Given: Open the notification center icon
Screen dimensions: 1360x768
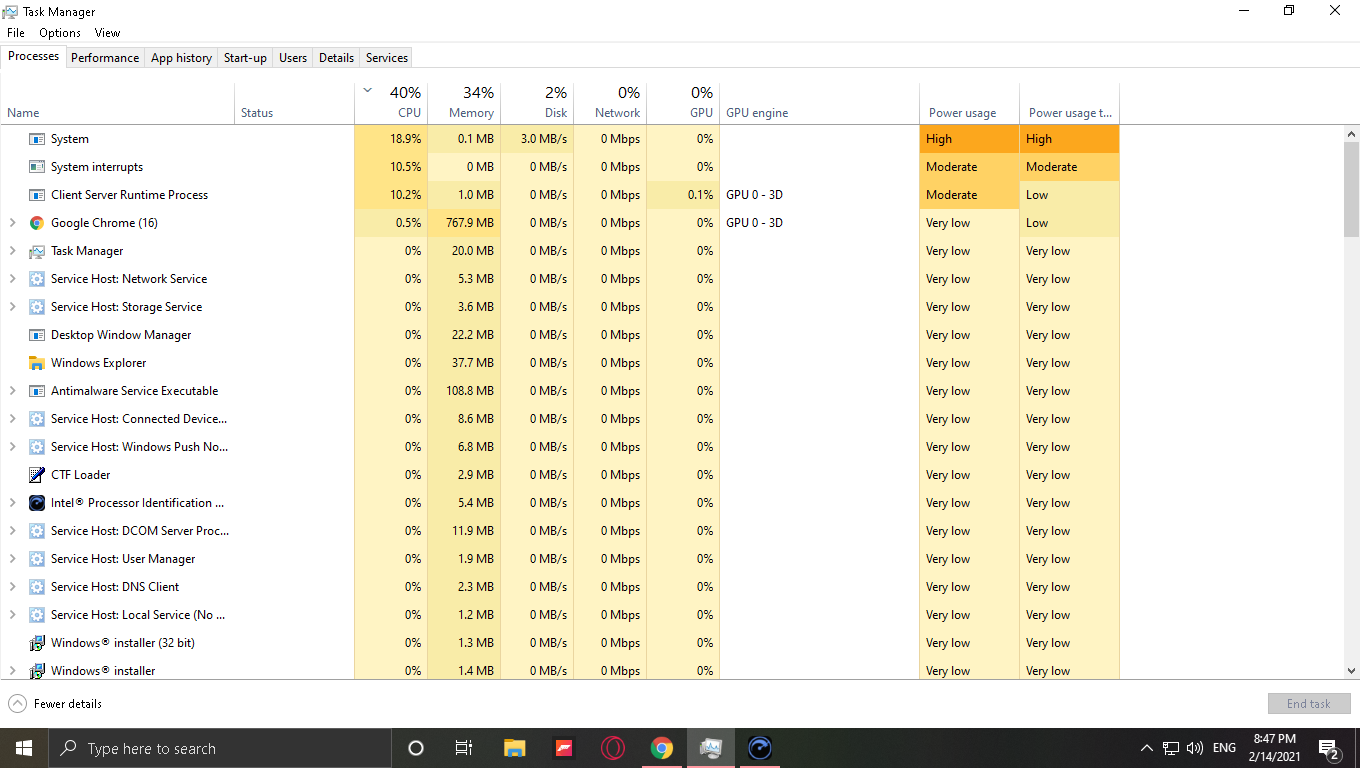Looking at the screenshot, I should click(1329, 748).
